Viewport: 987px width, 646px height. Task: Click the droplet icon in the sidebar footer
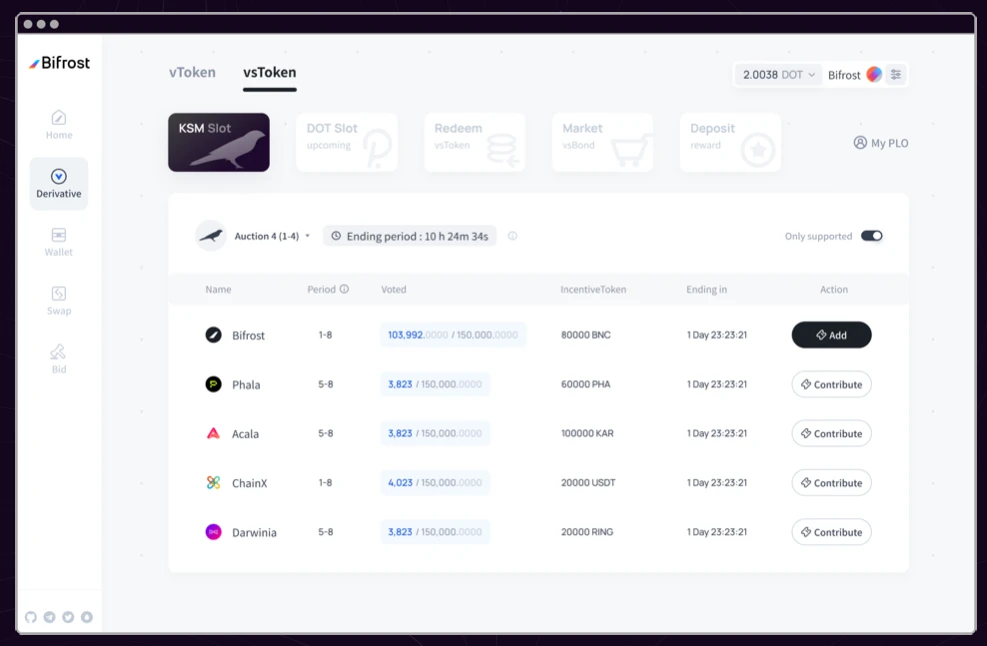coord(87,617)
